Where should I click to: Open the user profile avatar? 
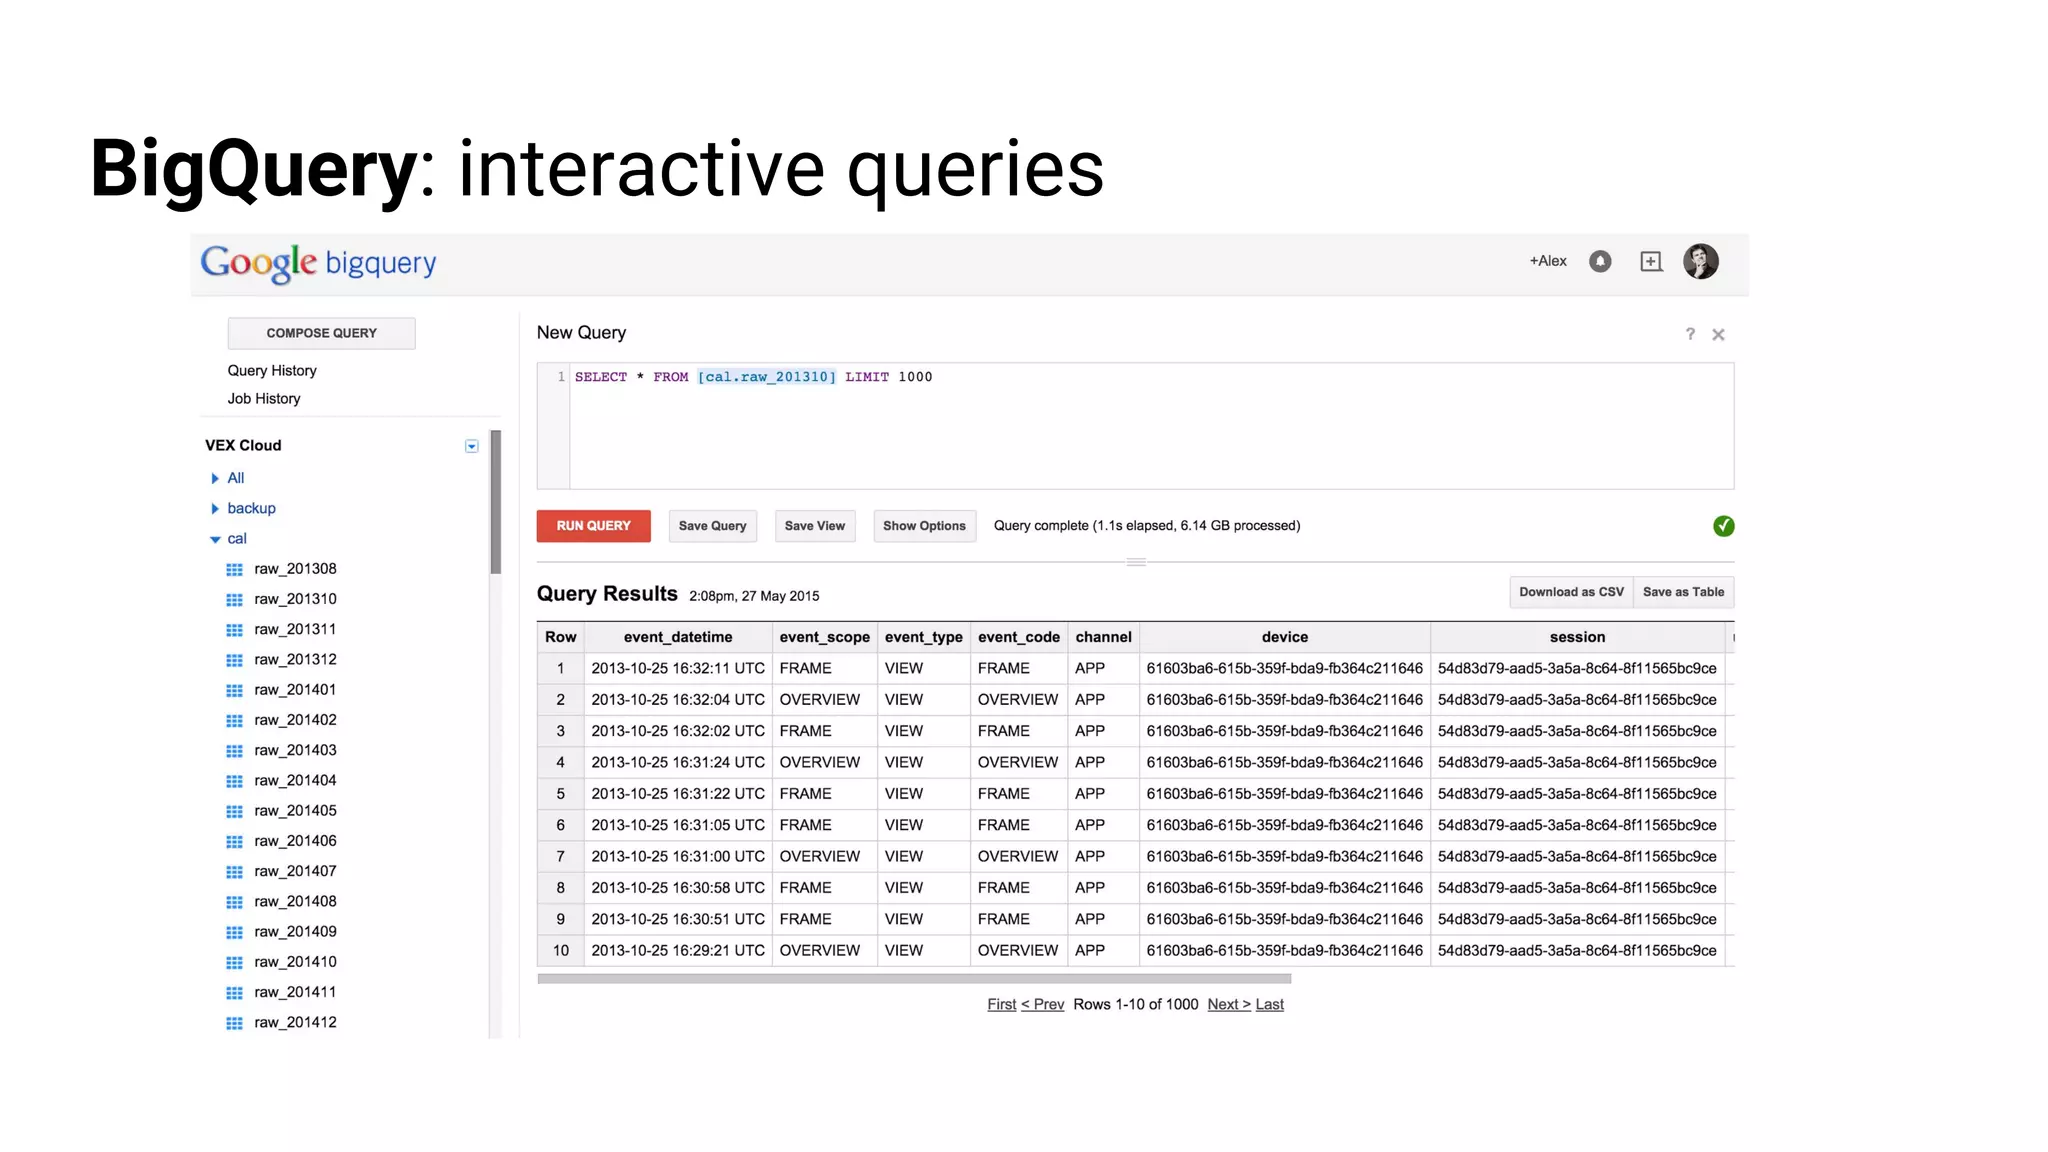pos(1700,261)
